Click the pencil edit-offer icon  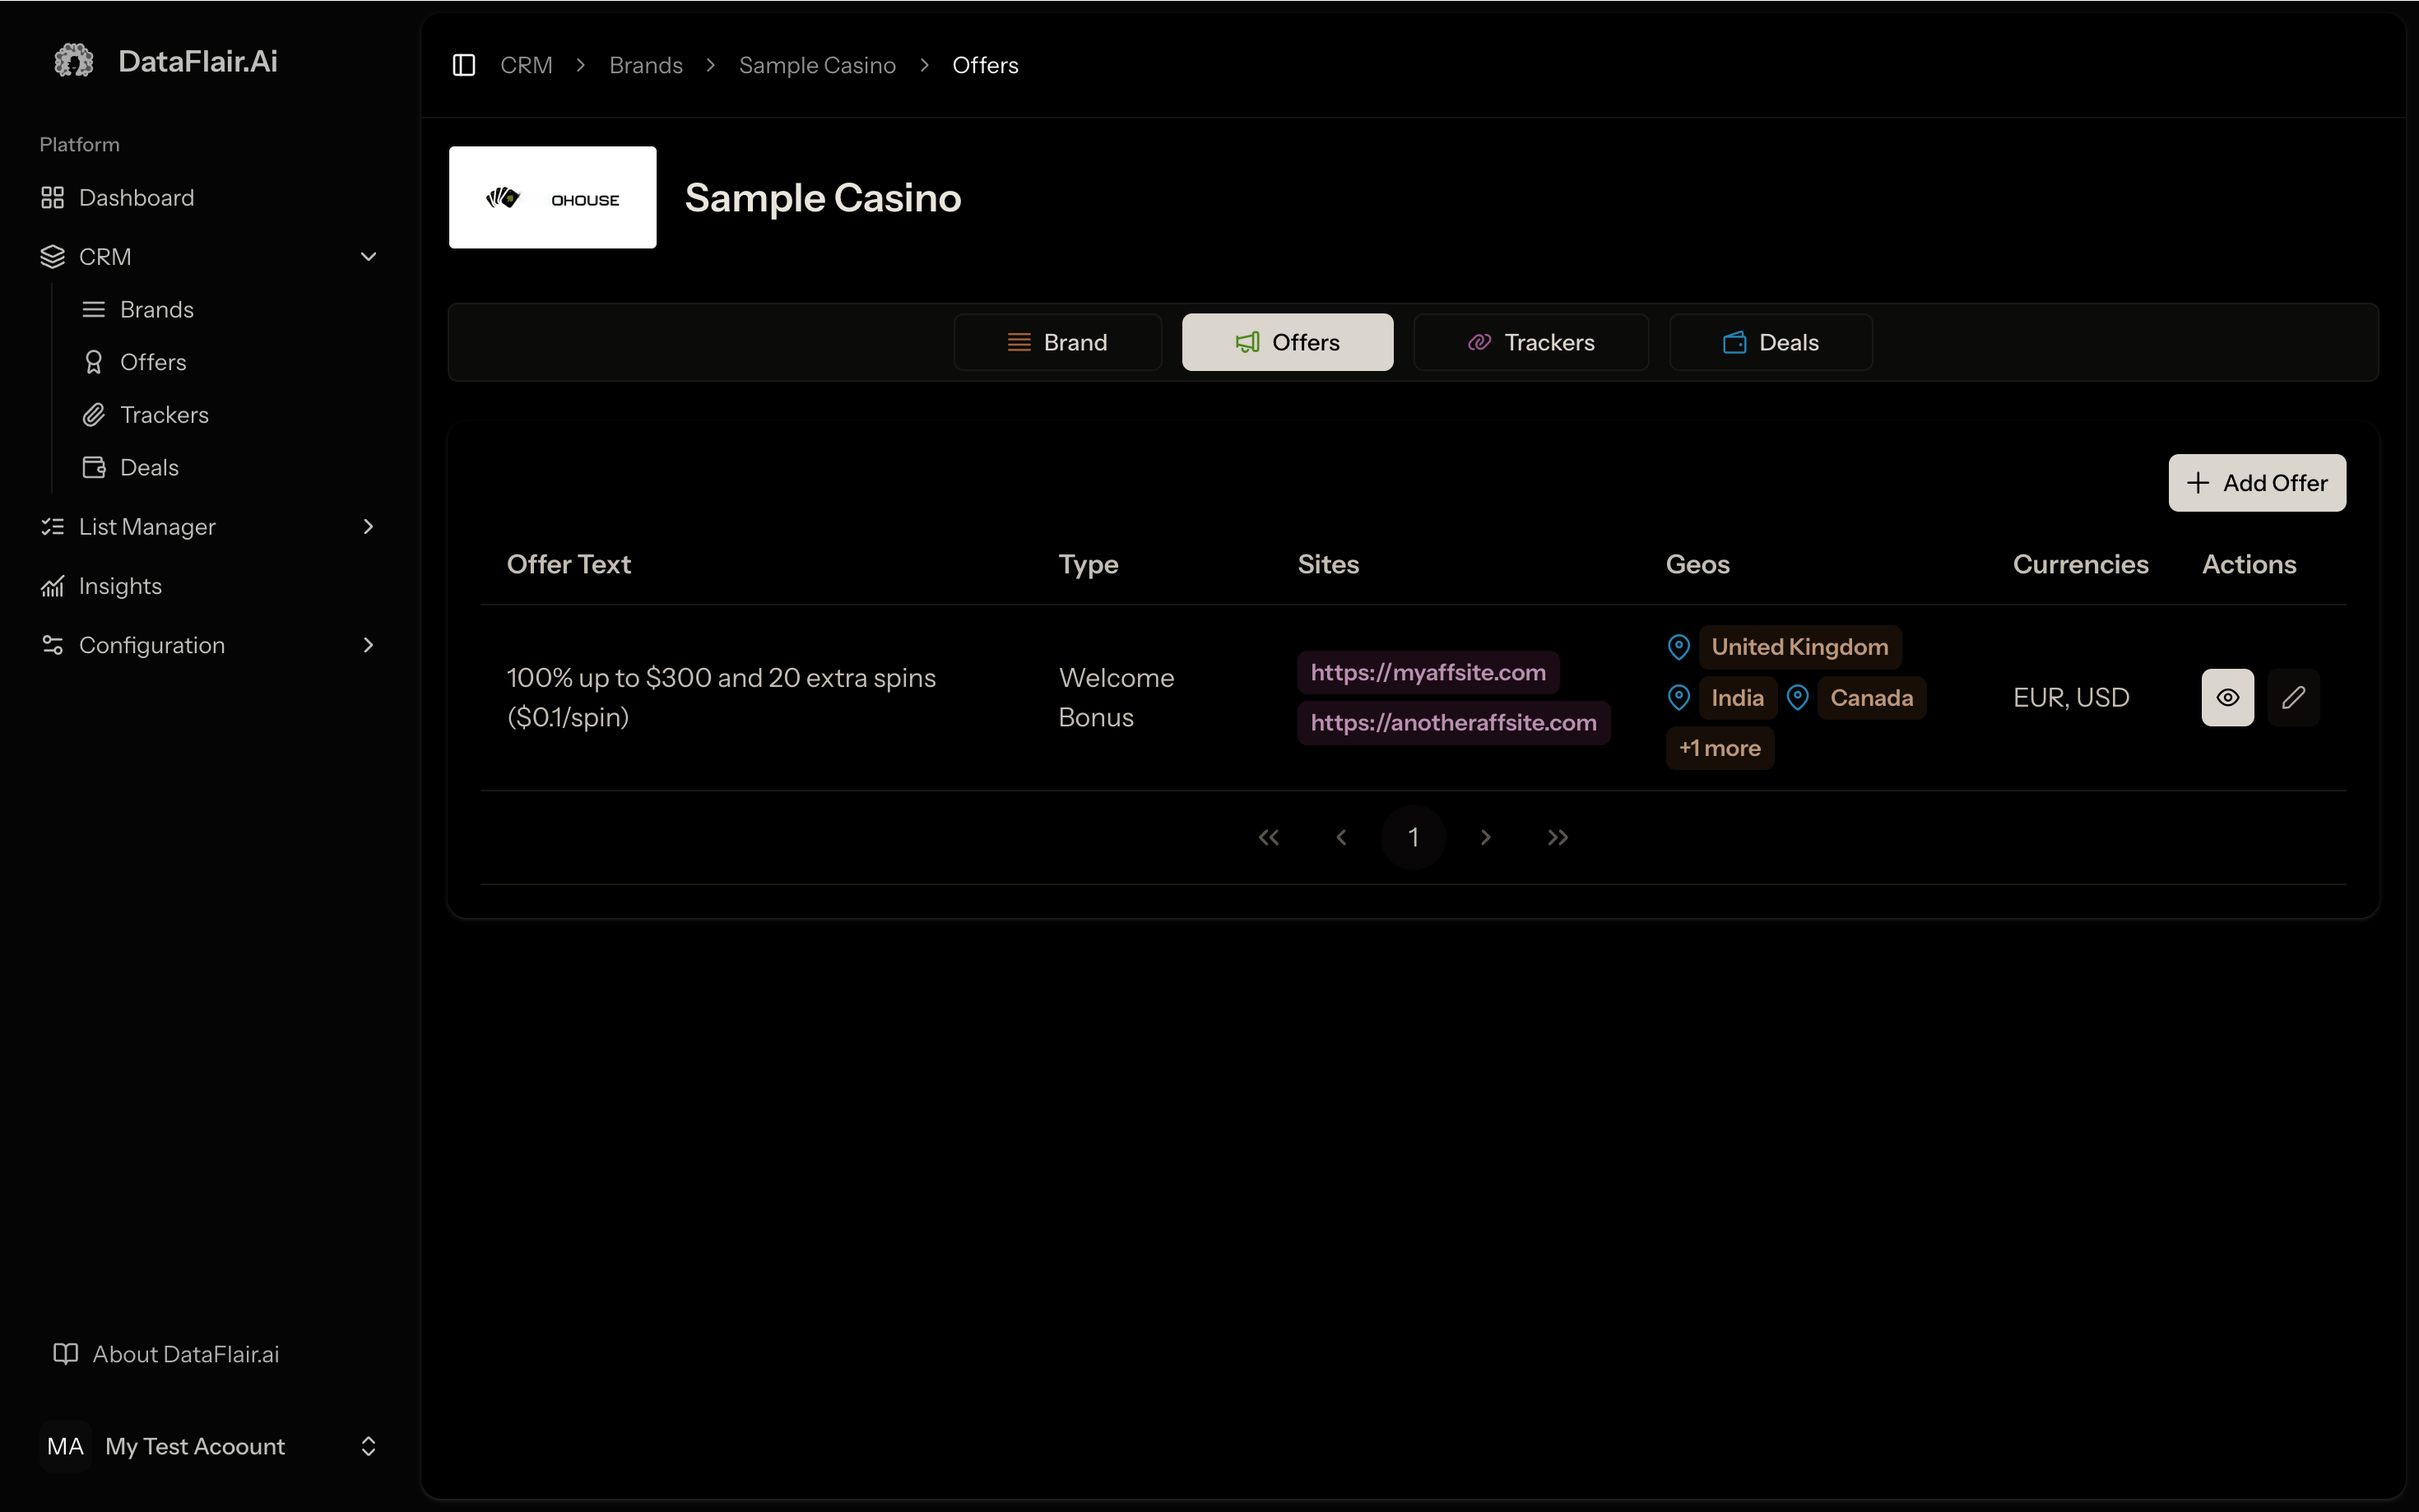tap(2293, 697)
